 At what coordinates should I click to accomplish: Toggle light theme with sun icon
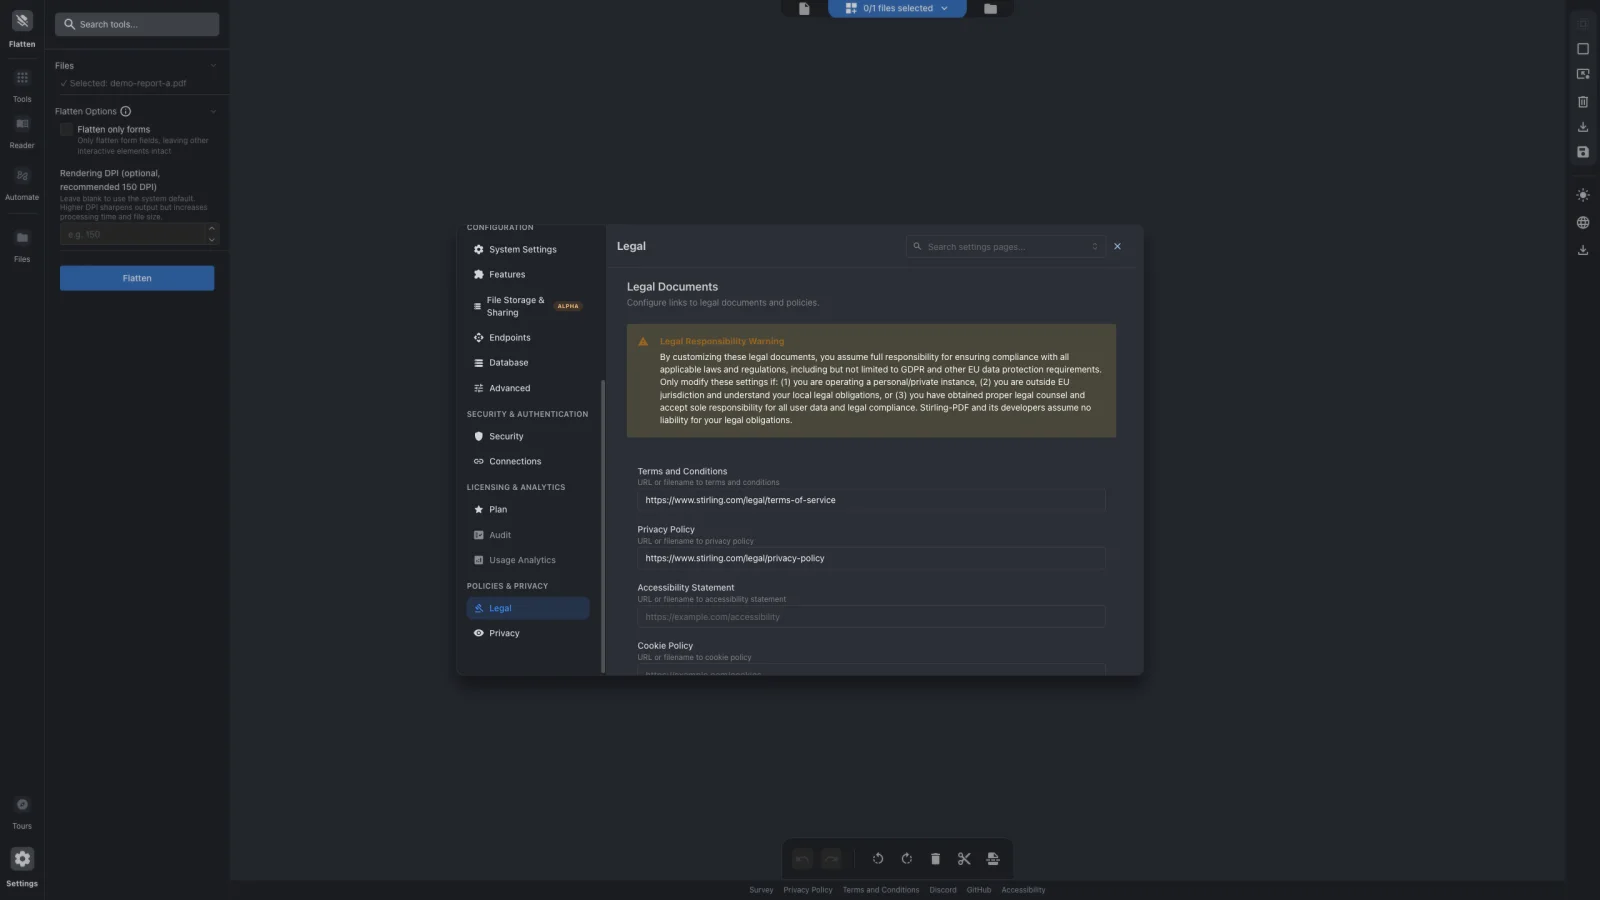[x=1583, y=196]
